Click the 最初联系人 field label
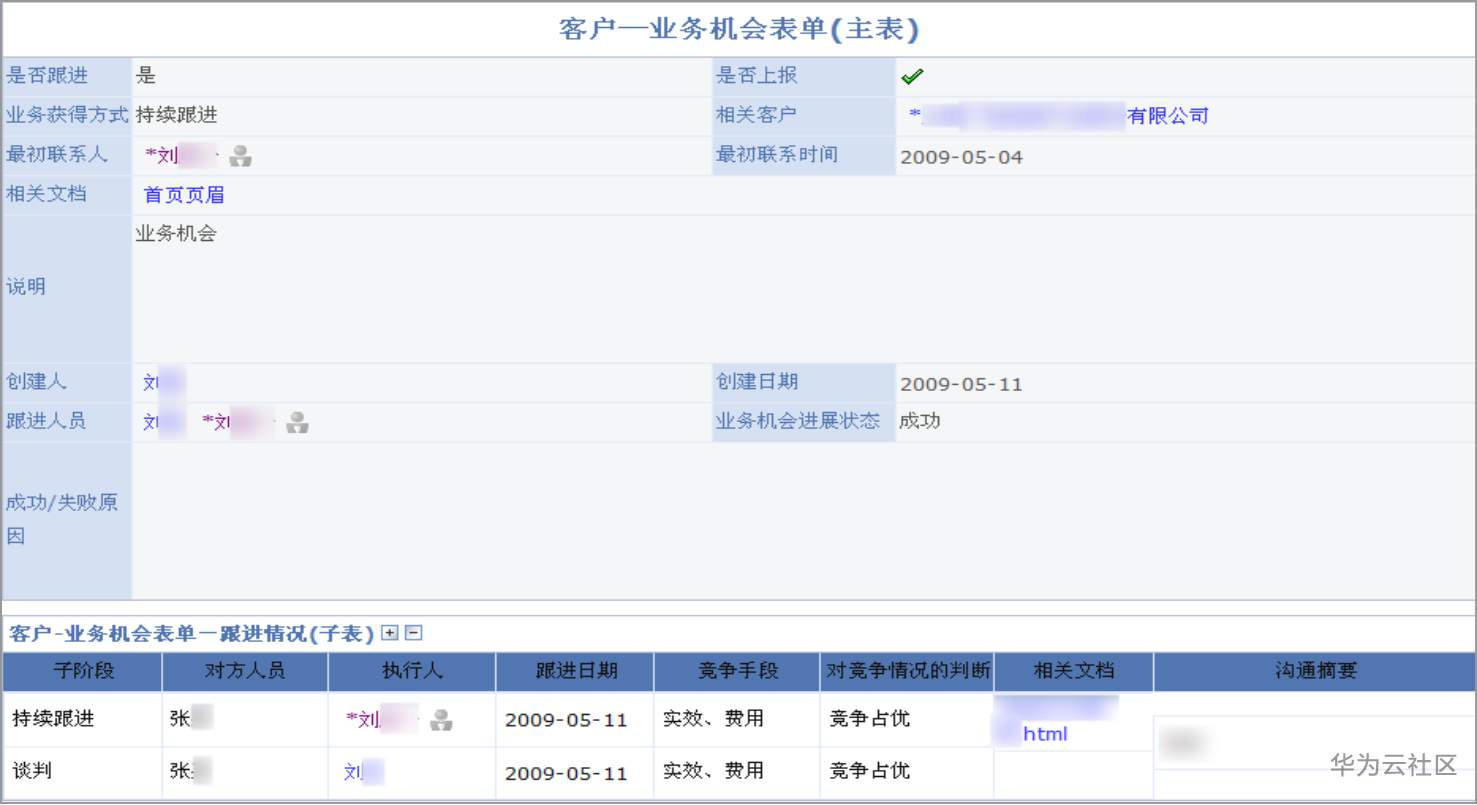Viewport: 1477px width, 805px height. coord(57,154)
